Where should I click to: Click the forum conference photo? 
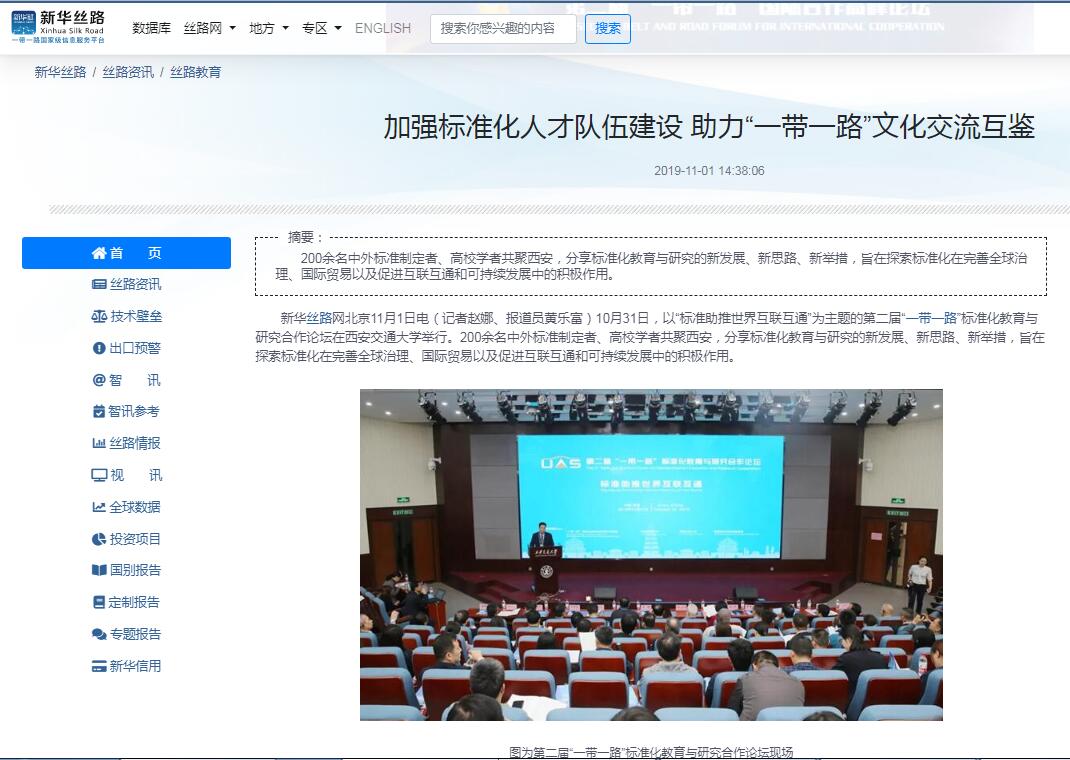pos(651,555)
